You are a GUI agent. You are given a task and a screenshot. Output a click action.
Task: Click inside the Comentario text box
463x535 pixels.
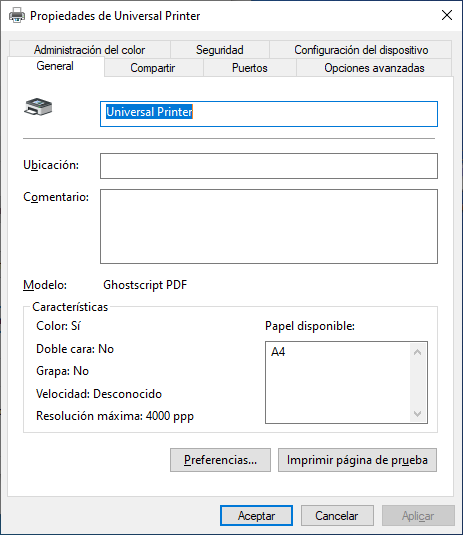(269, 227)
